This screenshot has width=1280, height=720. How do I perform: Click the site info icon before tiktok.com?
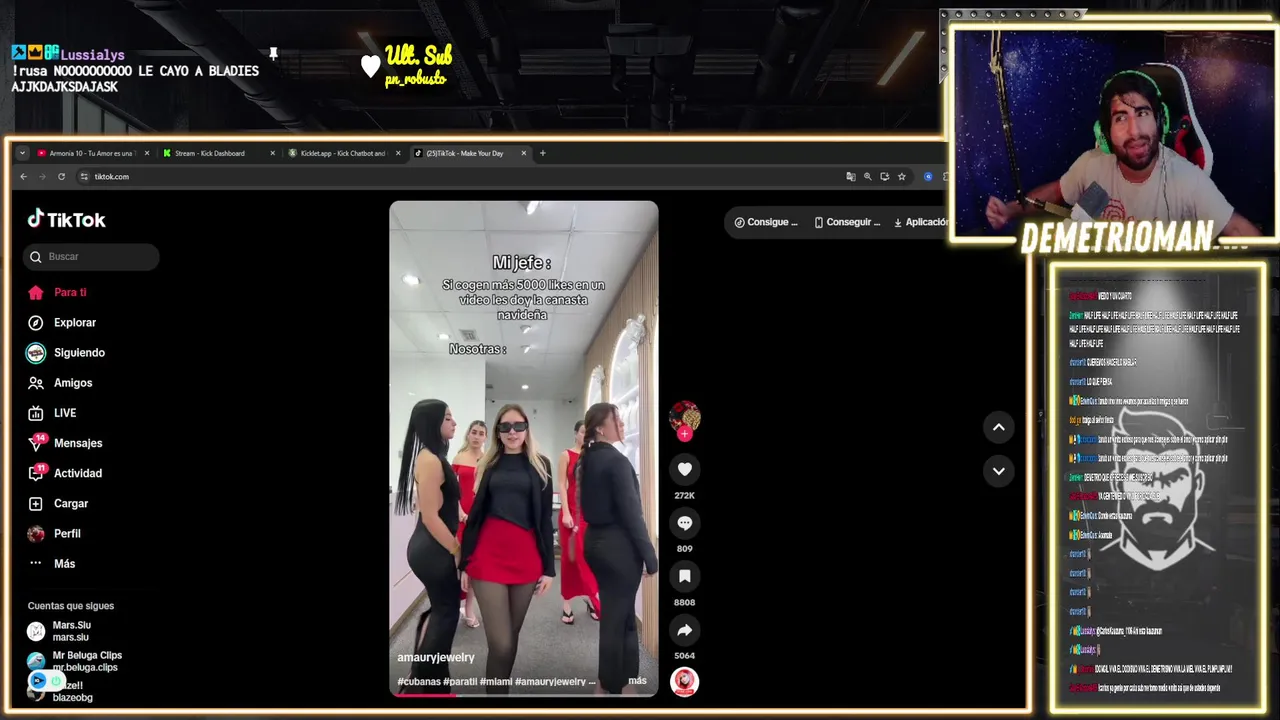[85, 177]
